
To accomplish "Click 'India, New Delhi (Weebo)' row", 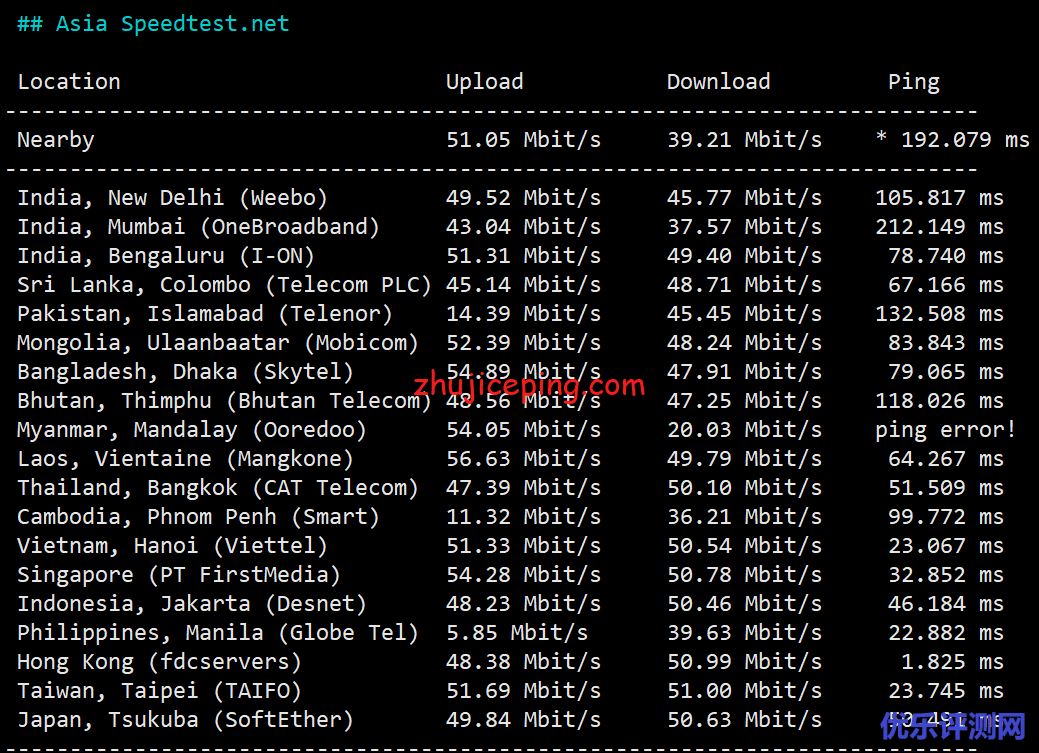I will click(510, 198).
